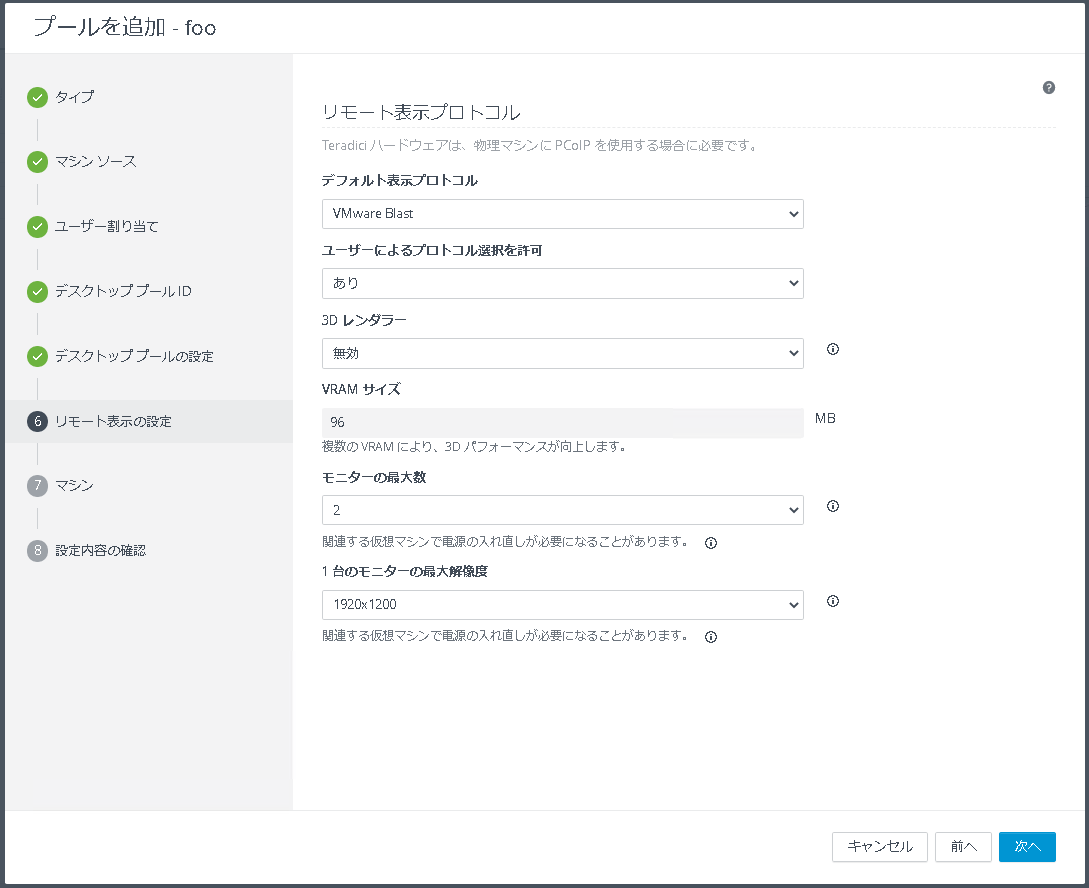Open the 3D レンダラー dropdown set to 無効
Image resolution: width=1089 pixels, height=888 pixels.
[563, 353]
